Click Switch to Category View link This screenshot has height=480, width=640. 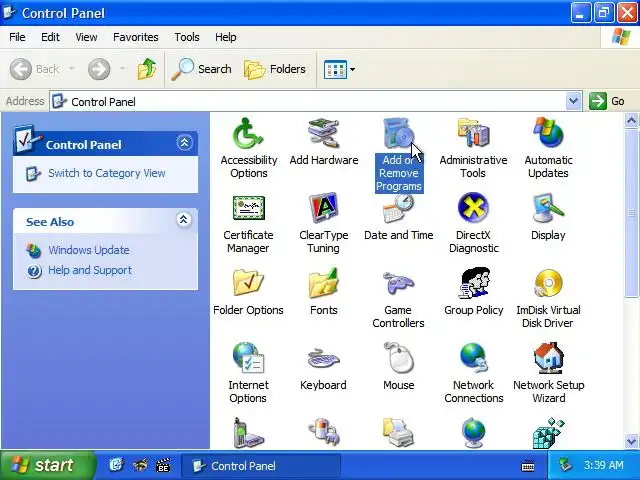click(107, 173)
